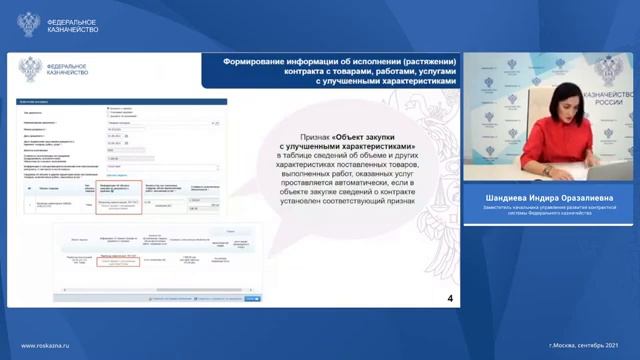
Task: Open the www.roskazna.ru link in the footer
Action: point(45,345)
